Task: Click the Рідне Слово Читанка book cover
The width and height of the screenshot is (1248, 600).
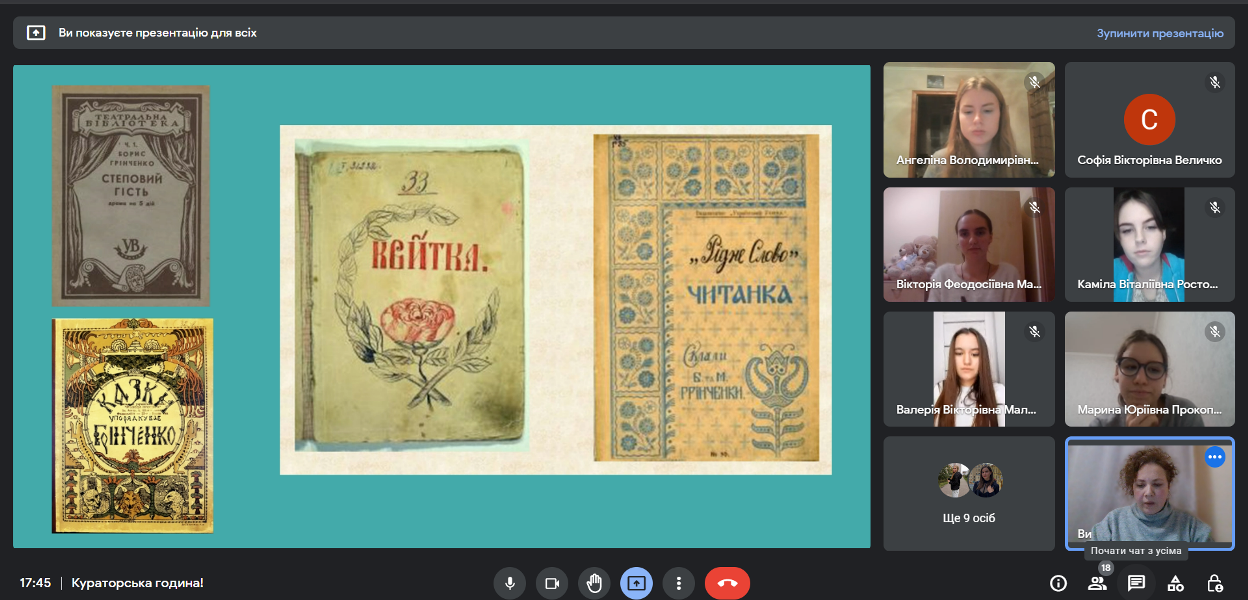Action: coord(713,298)
